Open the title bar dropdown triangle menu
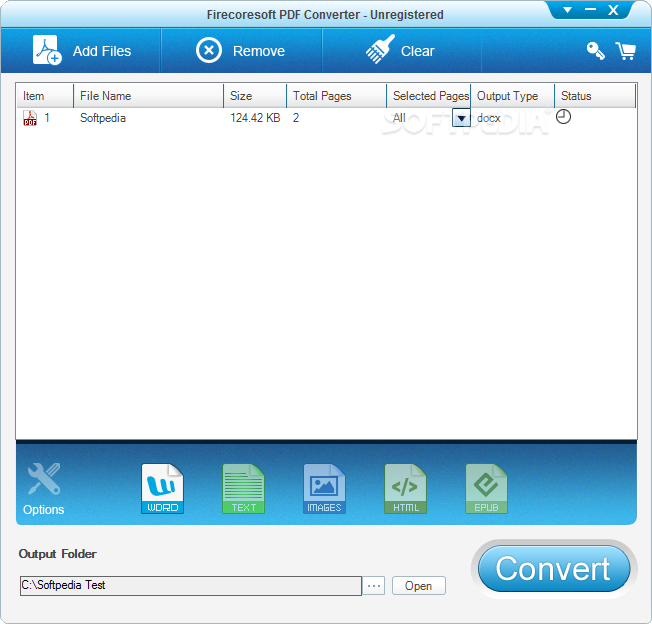The image size is (652, 624). tap(567, 10)
